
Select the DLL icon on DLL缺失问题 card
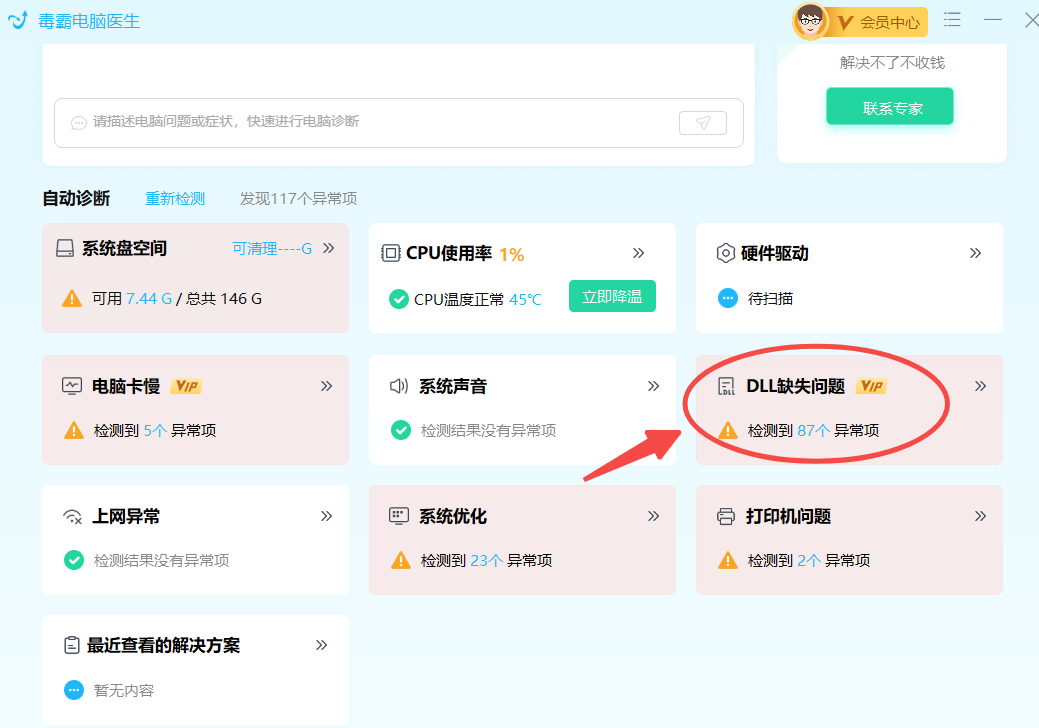[x=727, y=385]
